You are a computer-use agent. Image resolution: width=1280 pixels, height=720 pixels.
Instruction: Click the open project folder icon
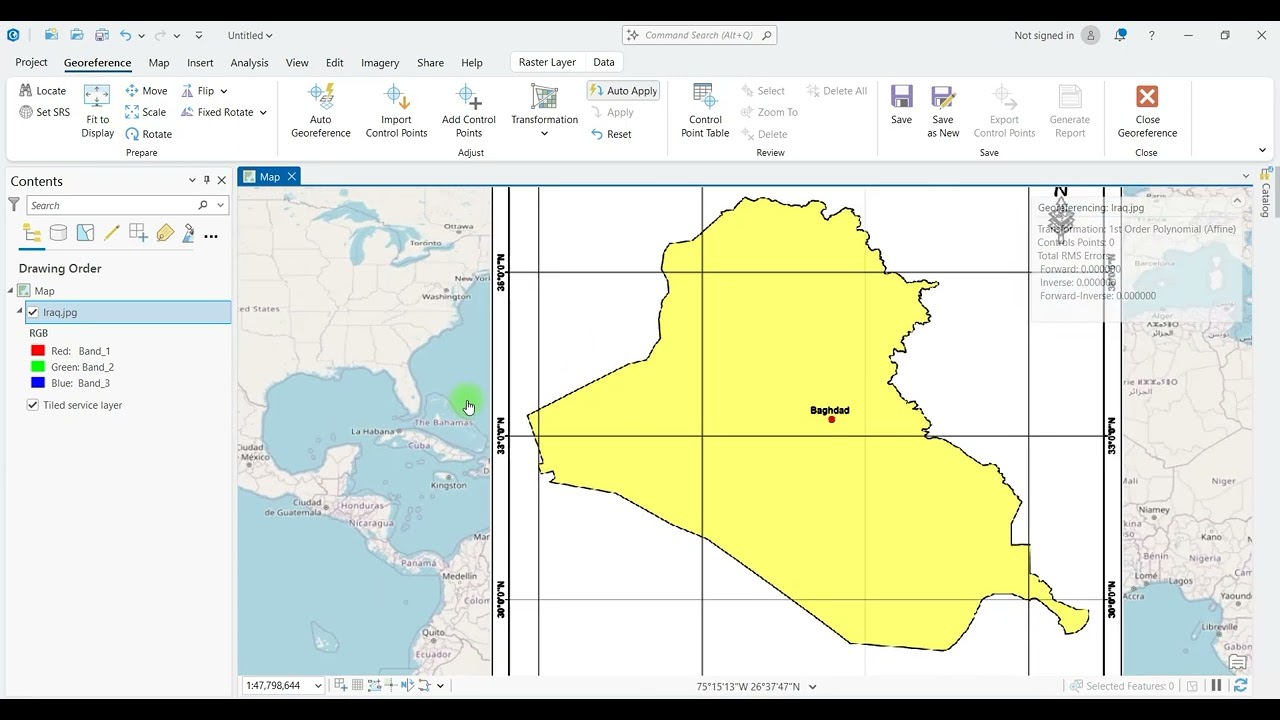pos(76,35)
